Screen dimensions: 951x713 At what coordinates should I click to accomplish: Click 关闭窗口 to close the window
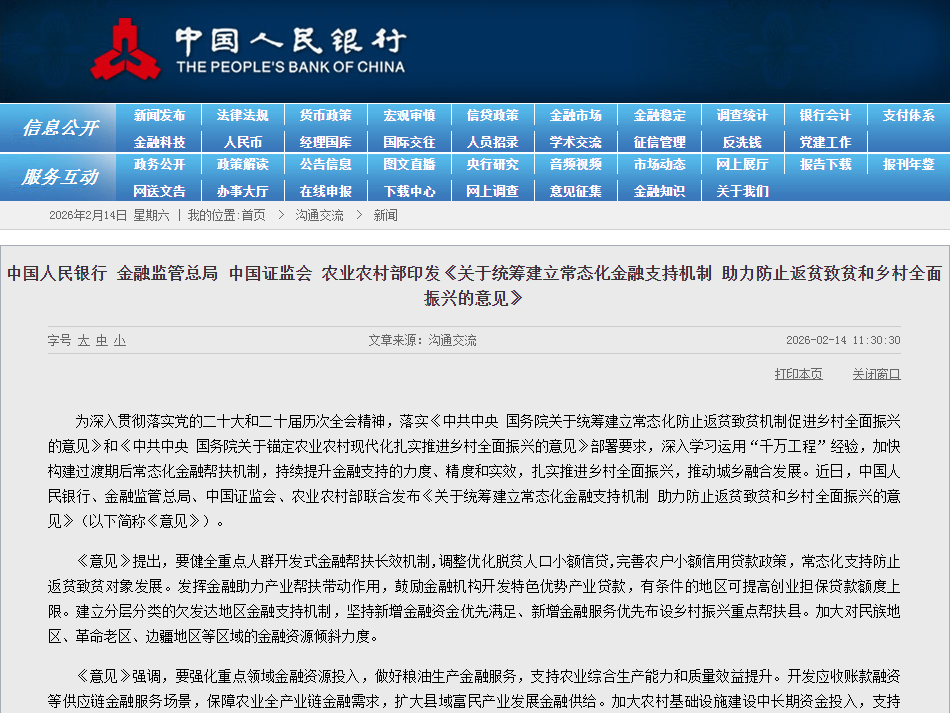click(x=876, y=374)
